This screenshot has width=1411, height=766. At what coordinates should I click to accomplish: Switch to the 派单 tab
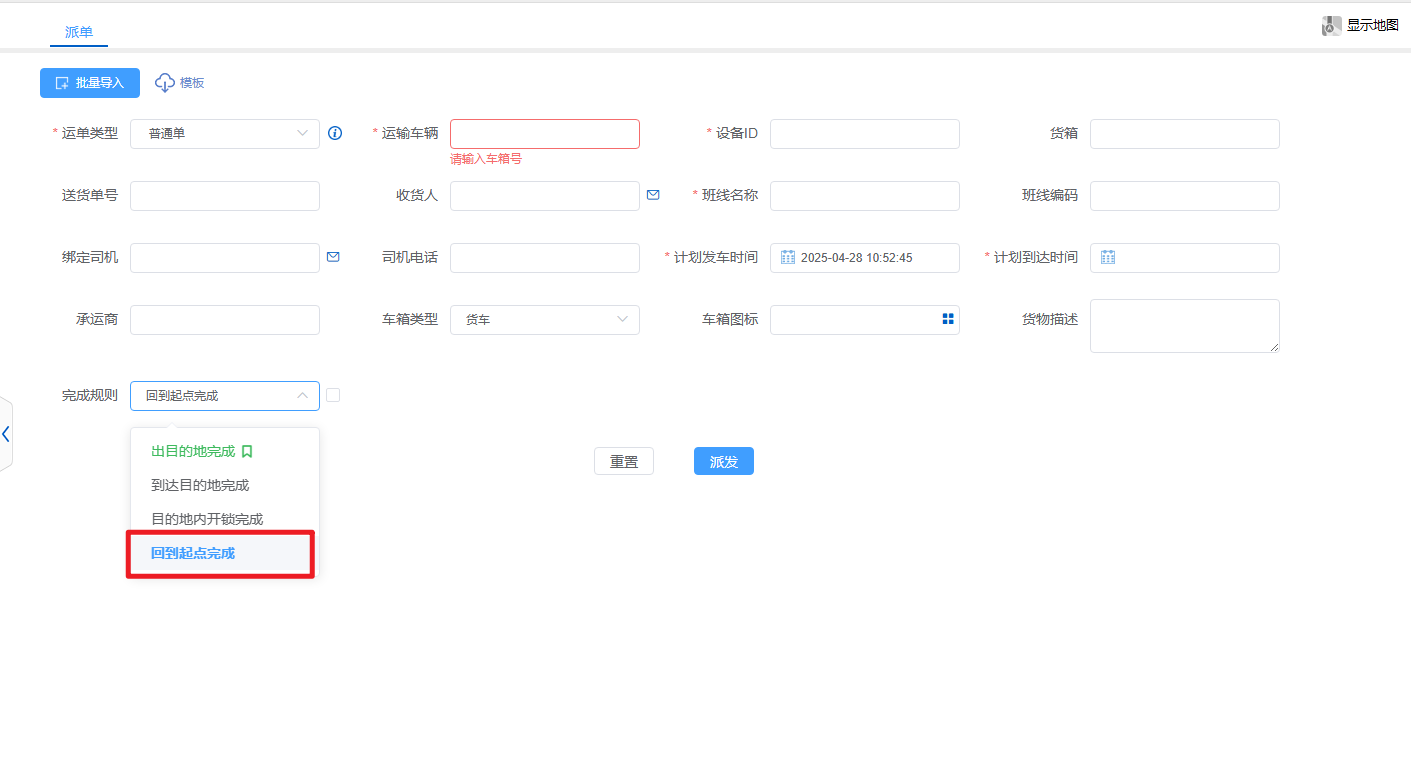click(x=79, y=32)
